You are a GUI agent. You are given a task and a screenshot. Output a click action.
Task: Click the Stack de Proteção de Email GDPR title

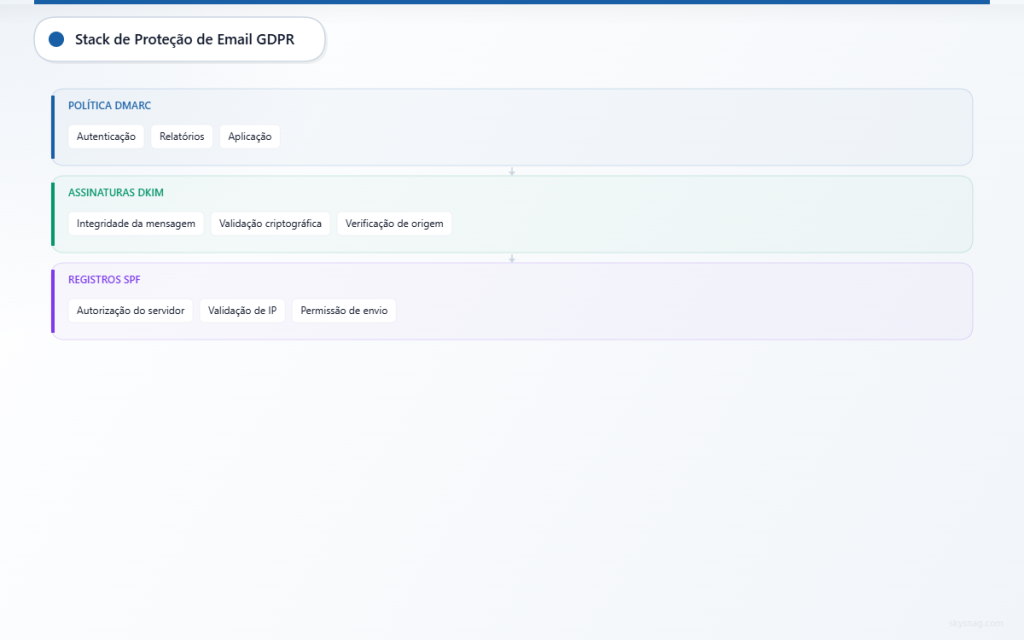click(x=184, y=40)
